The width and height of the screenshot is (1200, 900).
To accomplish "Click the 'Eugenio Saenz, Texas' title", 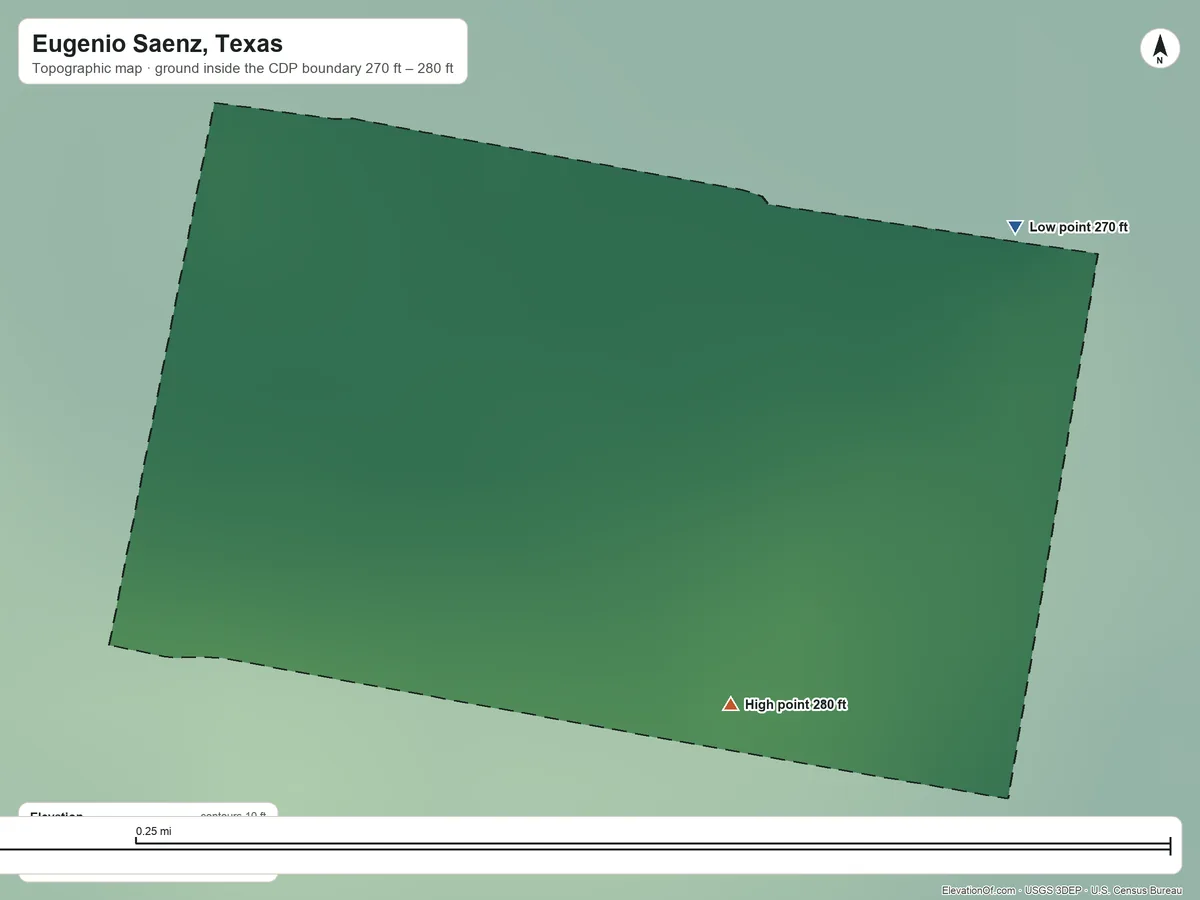I will point(157,43).
